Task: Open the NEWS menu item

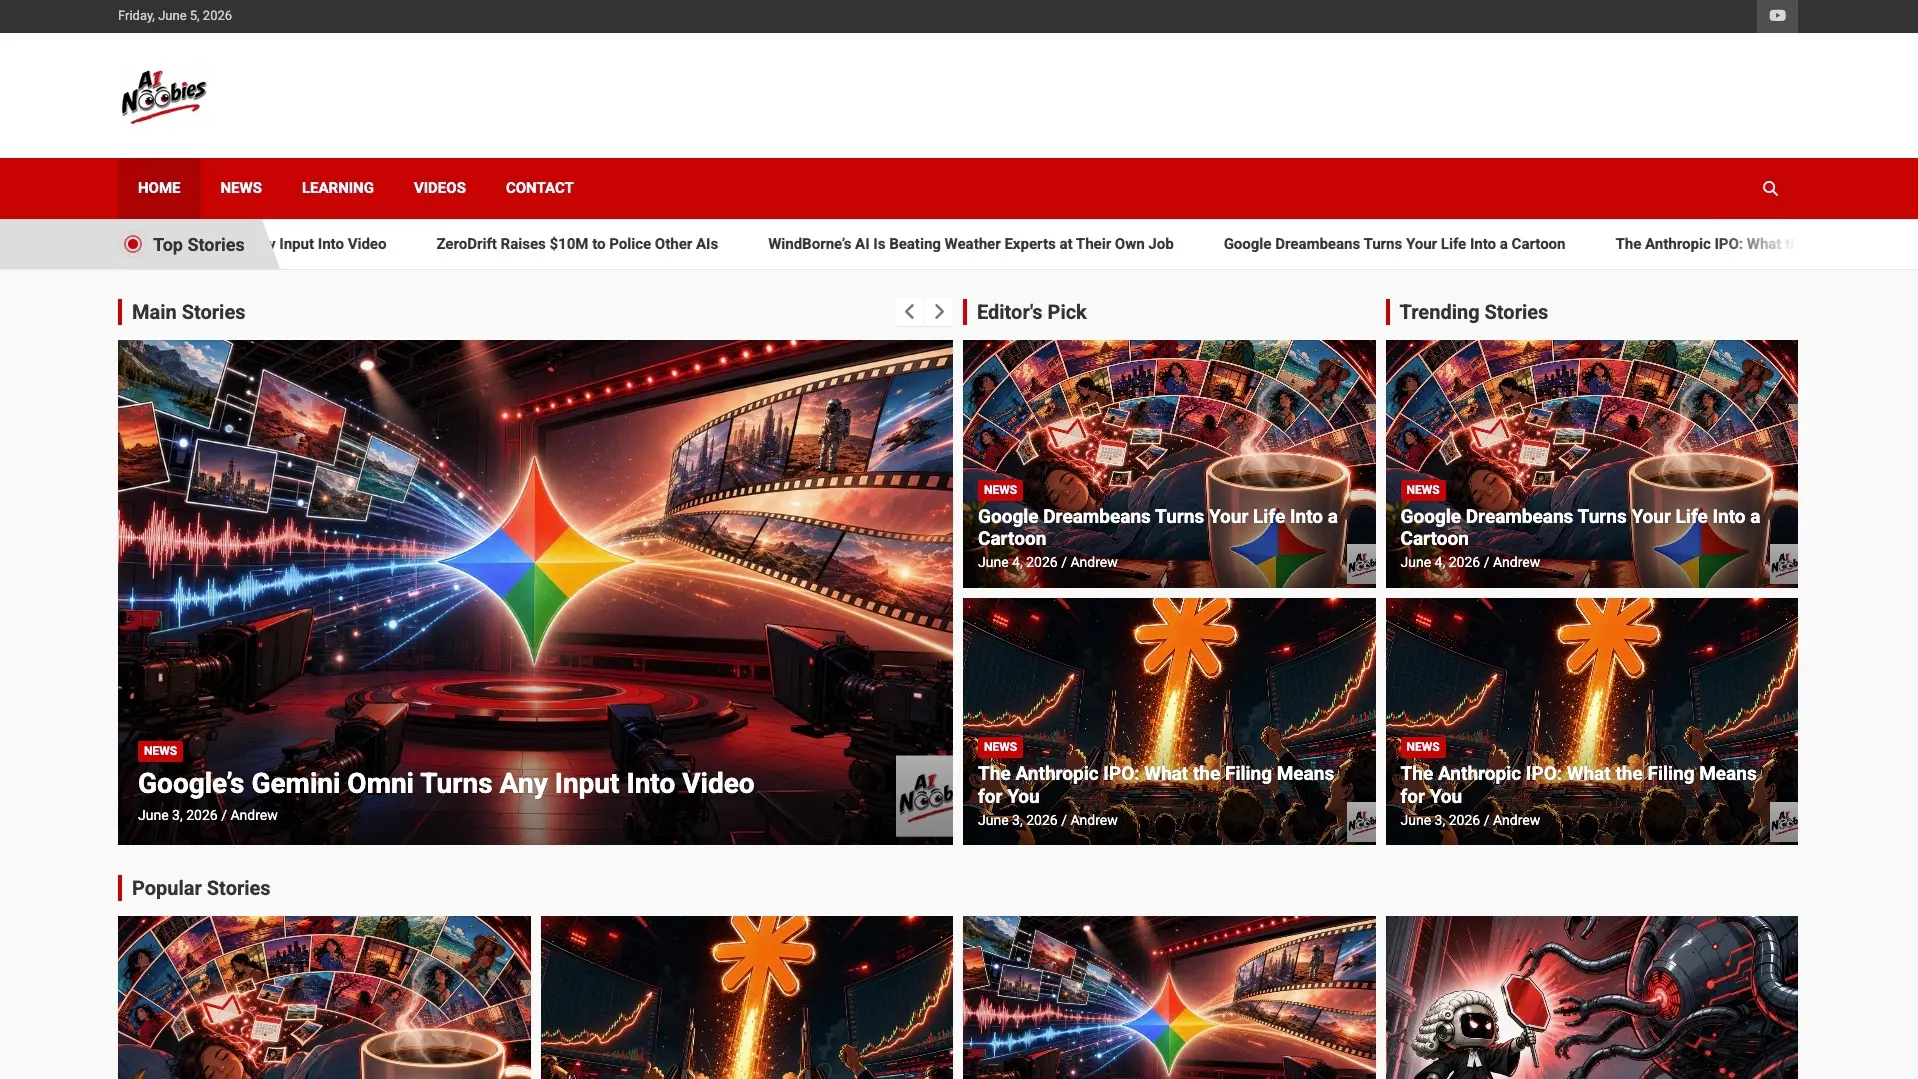Action: [x=241, y=188]
